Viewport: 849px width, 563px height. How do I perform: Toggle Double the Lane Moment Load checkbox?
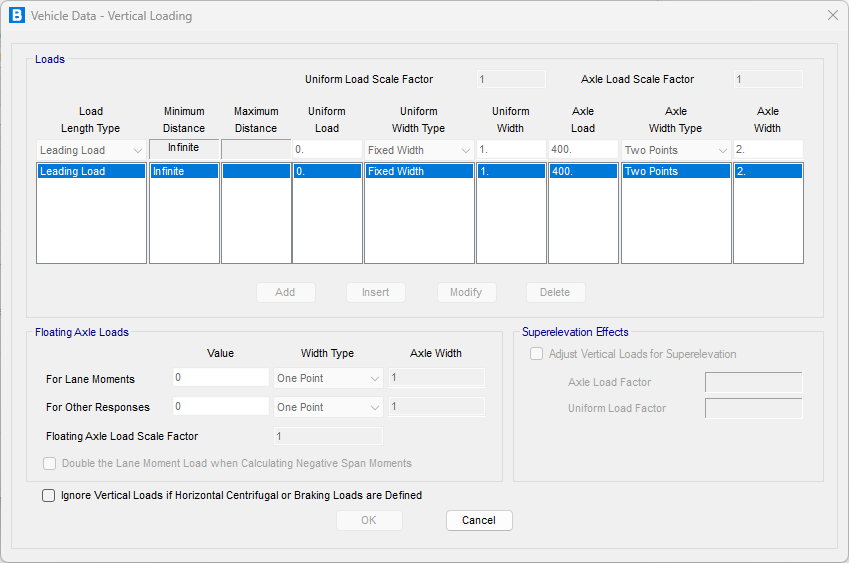[x=49, y=463]
